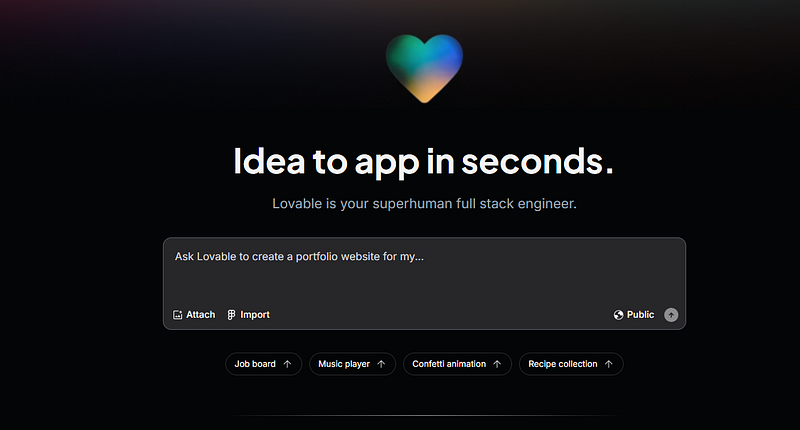
Task: Click the arrow icon on Music player chip
Action: (x=381, y=364)
